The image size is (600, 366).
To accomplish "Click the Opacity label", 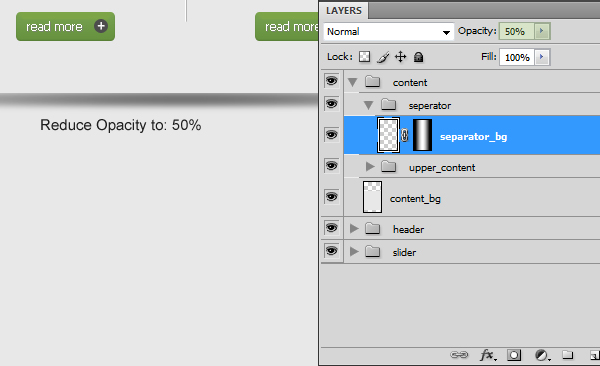I will click(x=477, y=31).
